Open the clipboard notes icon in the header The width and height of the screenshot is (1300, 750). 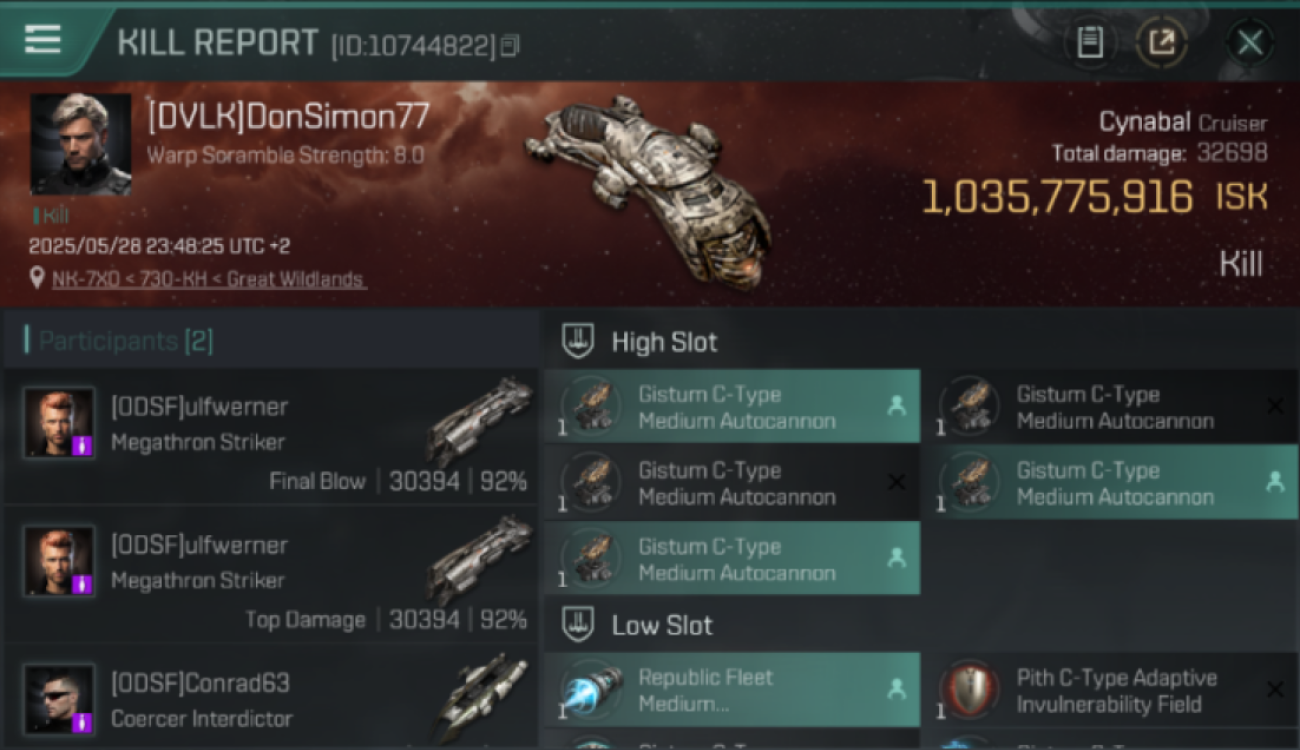[x=1089, y=43]
